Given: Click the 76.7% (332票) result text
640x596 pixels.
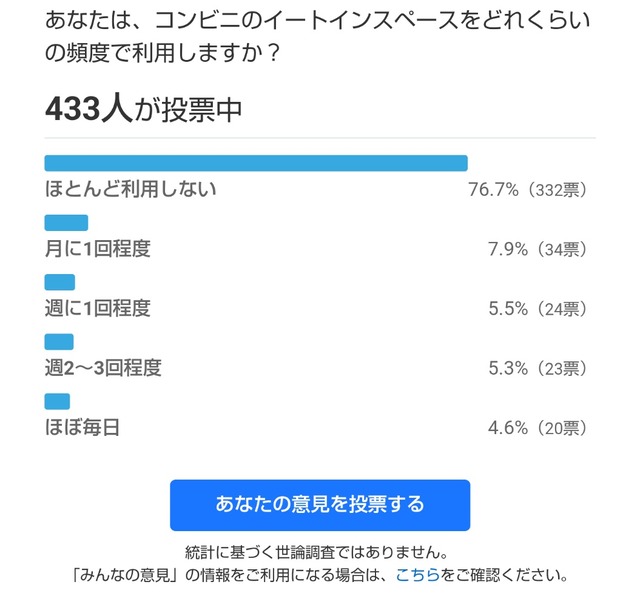Looking at the screenshot, I should point(527,189).
